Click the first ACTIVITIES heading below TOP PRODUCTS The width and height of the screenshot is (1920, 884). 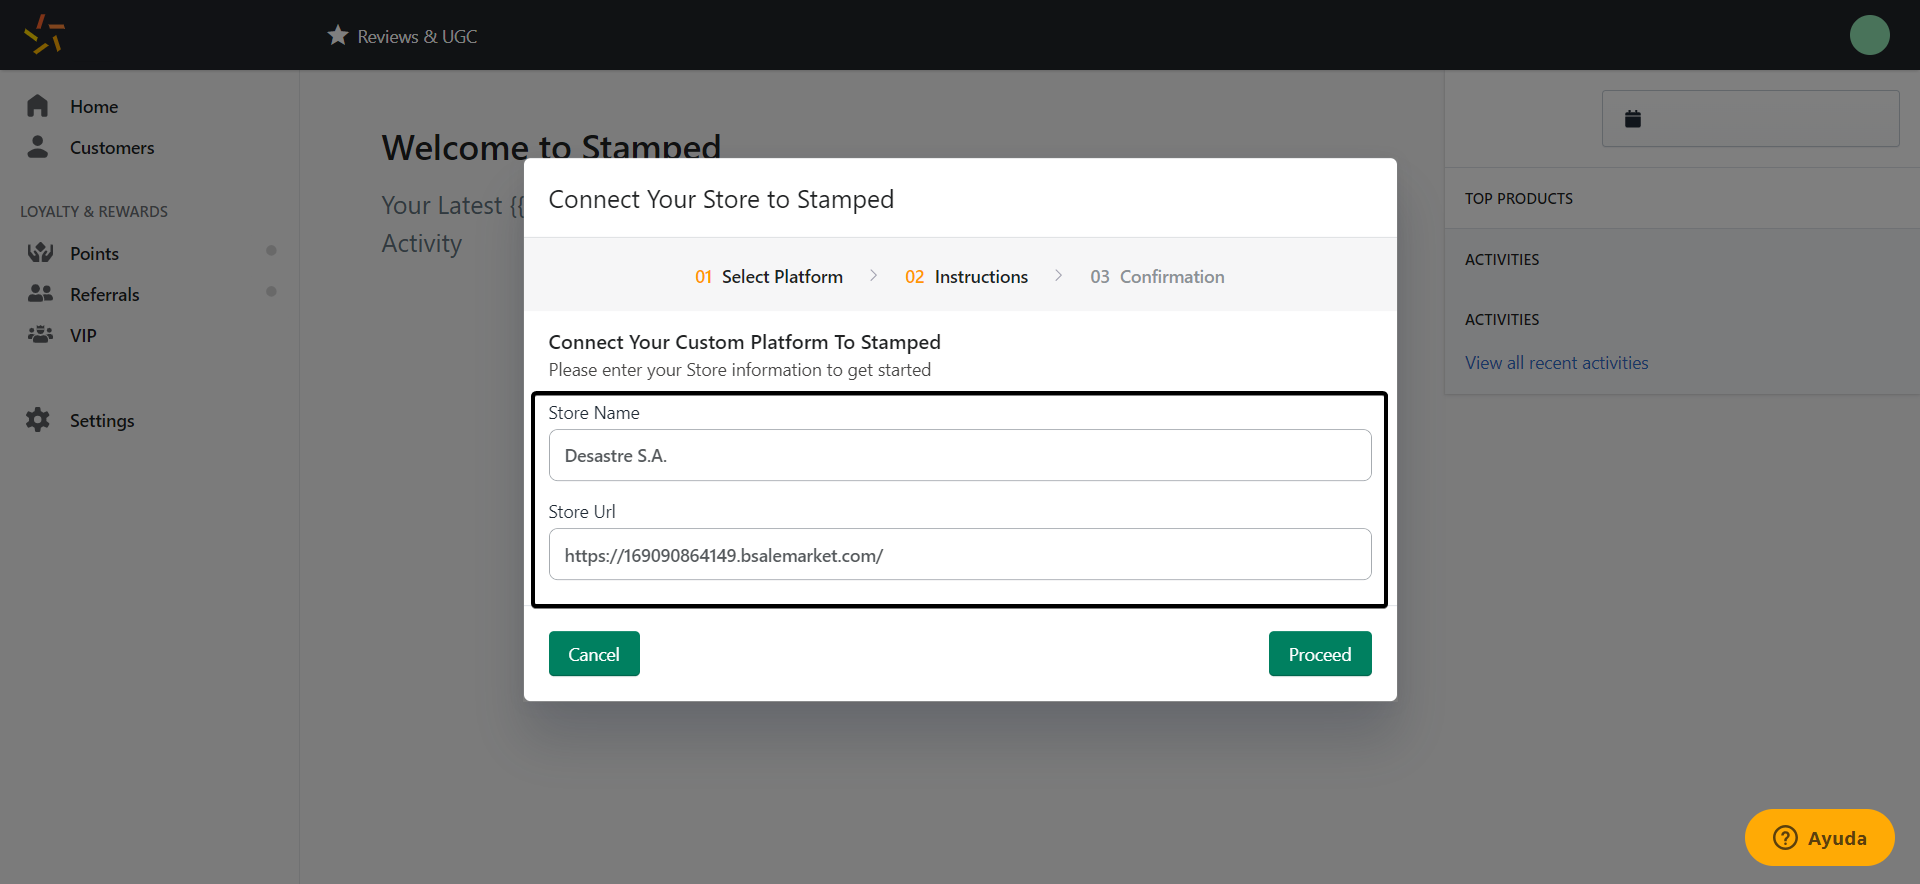[x=1502, y=260]
